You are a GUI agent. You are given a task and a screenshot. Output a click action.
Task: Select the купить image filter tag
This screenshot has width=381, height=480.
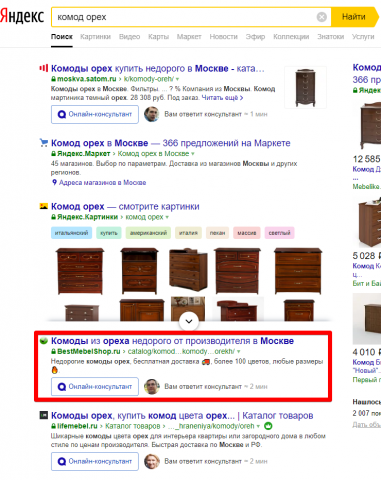(109, 233)
